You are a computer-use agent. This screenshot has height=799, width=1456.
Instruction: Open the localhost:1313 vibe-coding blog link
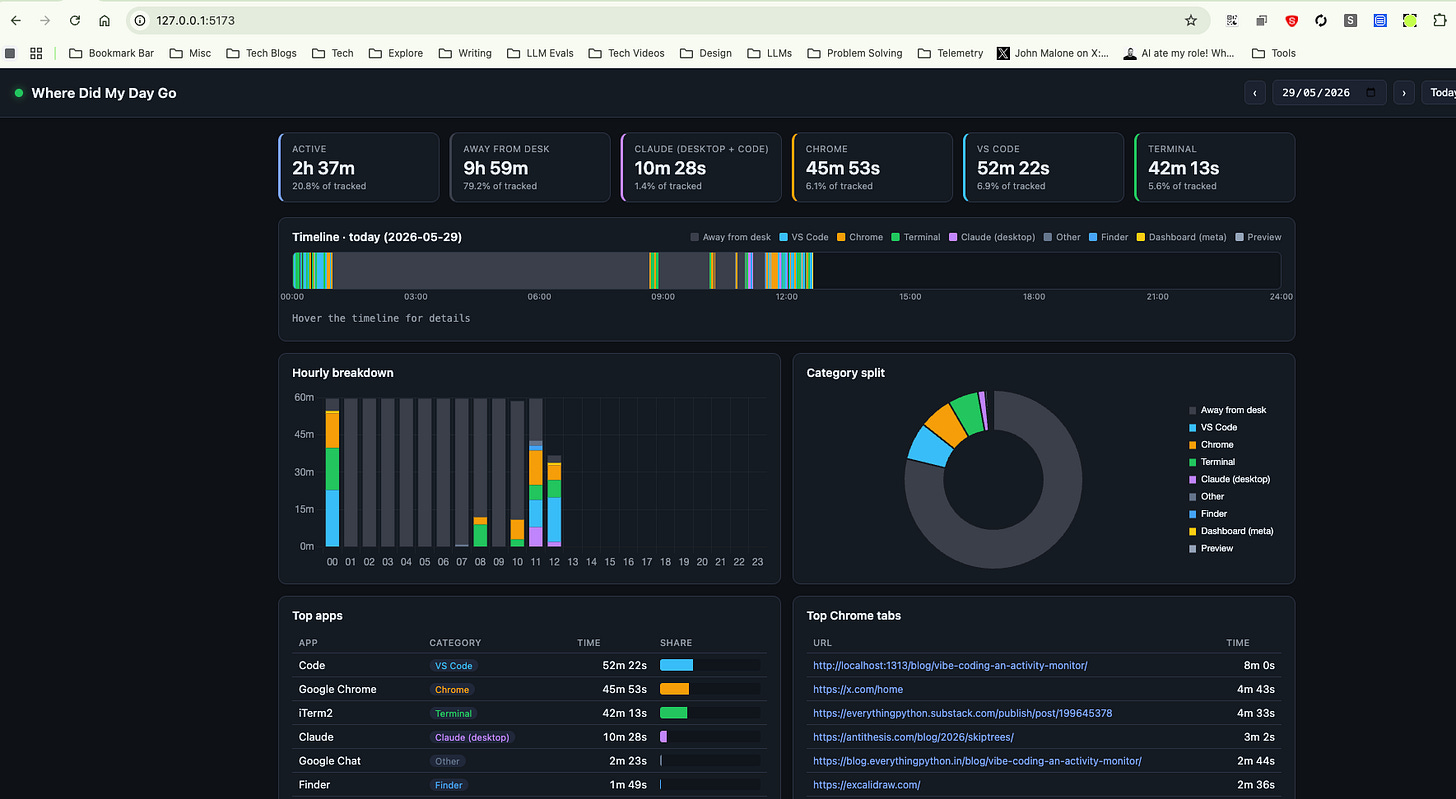click(950, 666)
